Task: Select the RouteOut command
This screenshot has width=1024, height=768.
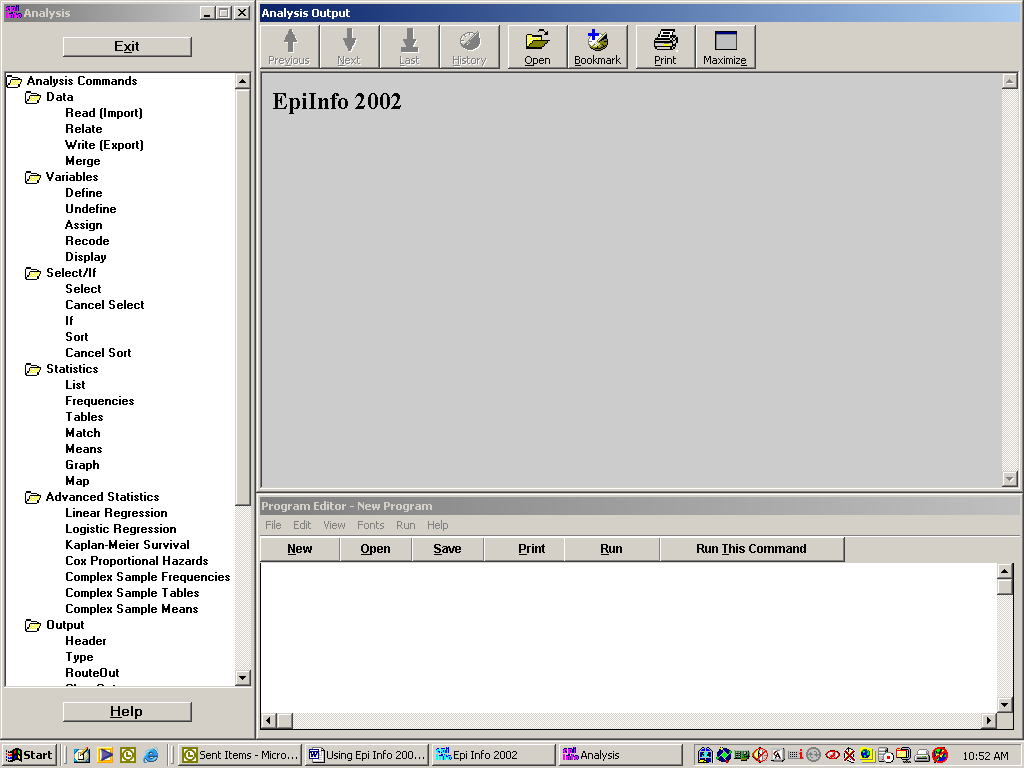Action: click(x=92, y=673)
